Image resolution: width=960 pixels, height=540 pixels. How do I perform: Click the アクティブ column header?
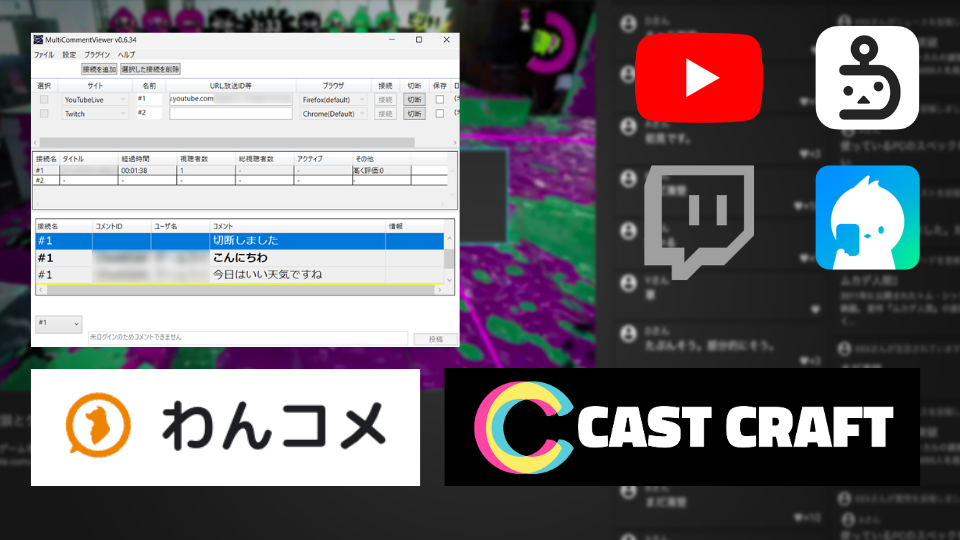tap(323, 159)
